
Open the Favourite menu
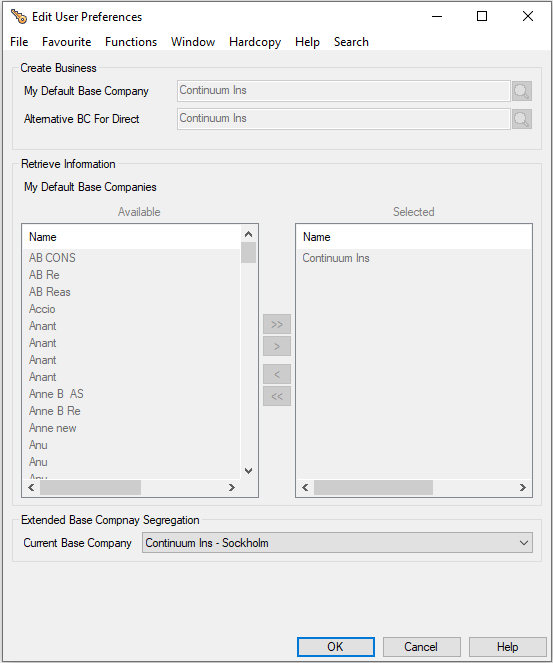coord(66,42)
